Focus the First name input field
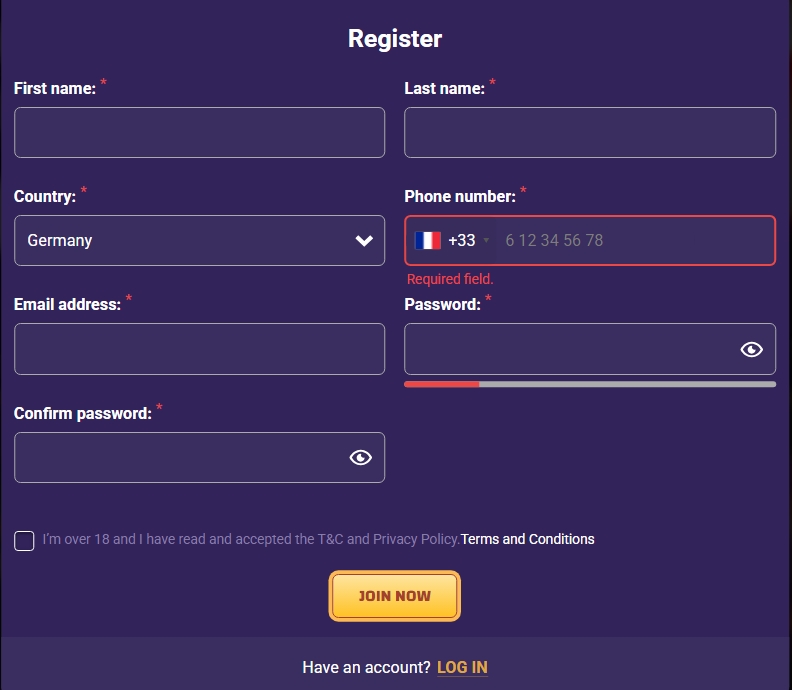The height and width of the screenshot is (690, 792). (199, 133)
